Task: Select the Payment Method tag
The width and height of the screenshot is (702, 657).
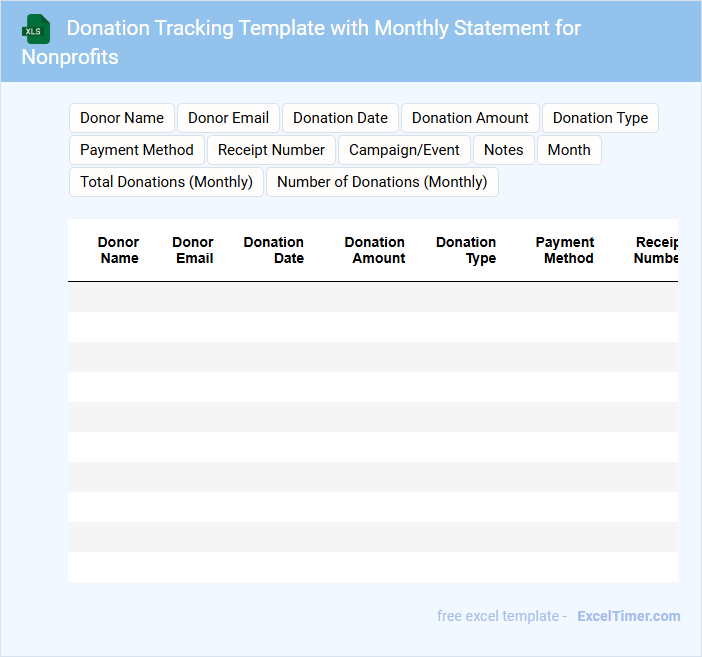Action: 137,150
